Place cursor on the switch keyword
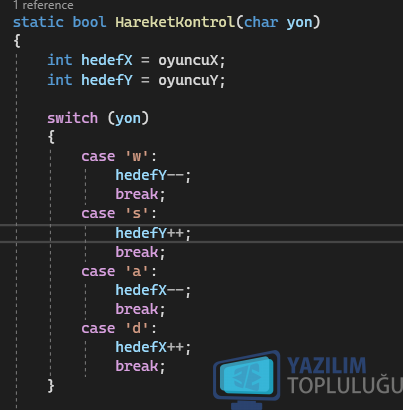Image resolution: width=403 pixels, height=410 pixels. (72, 118)
